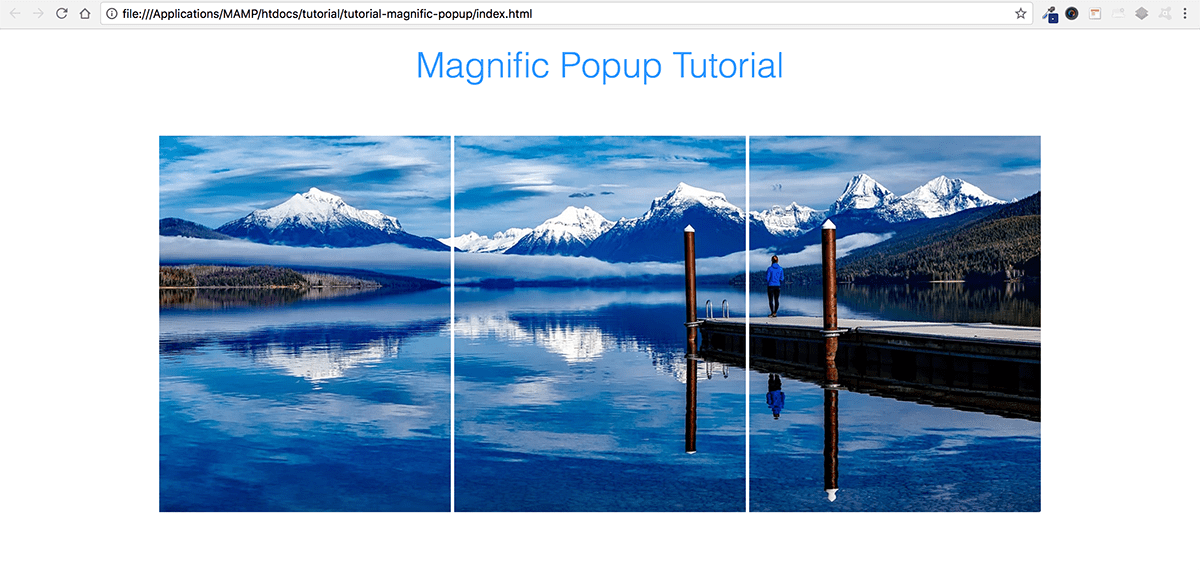Click the Magnific Popup Tutorial heading
The width and height of the screenshot is (1200, 570).
point(600,66)
